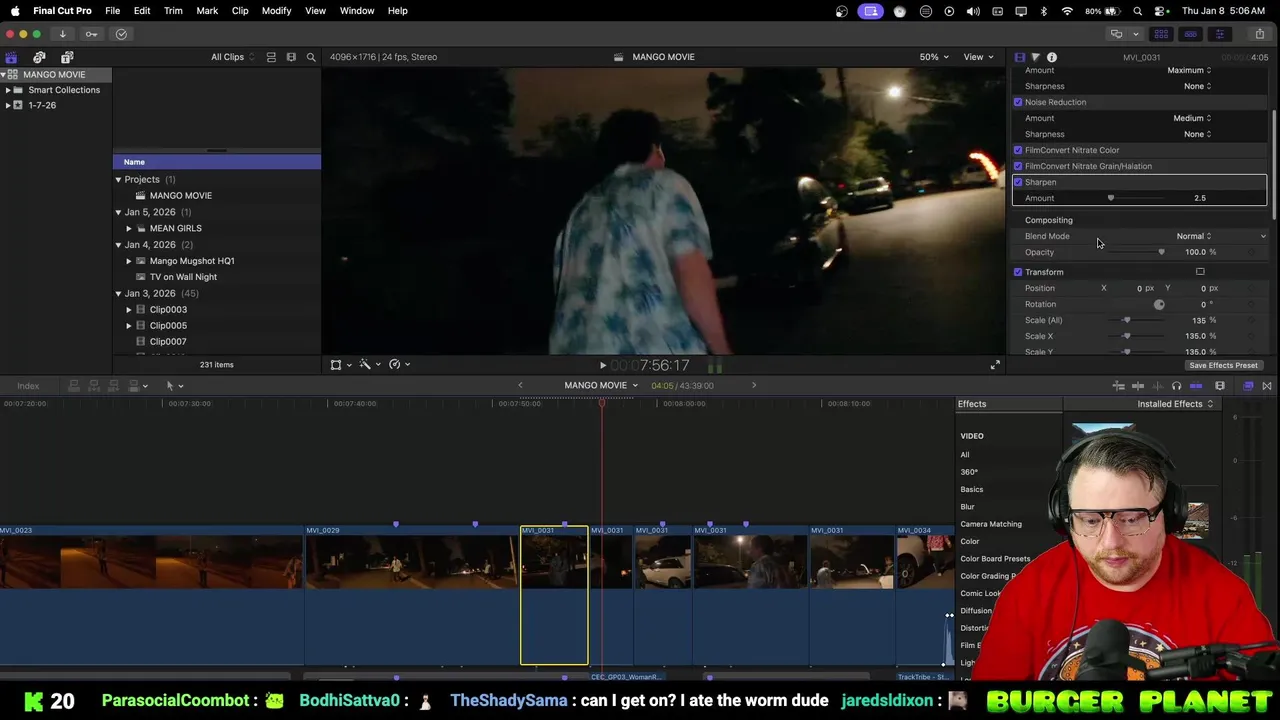
Task: Show Titles and Generators sidebar icon
Action: pos(67,57)
